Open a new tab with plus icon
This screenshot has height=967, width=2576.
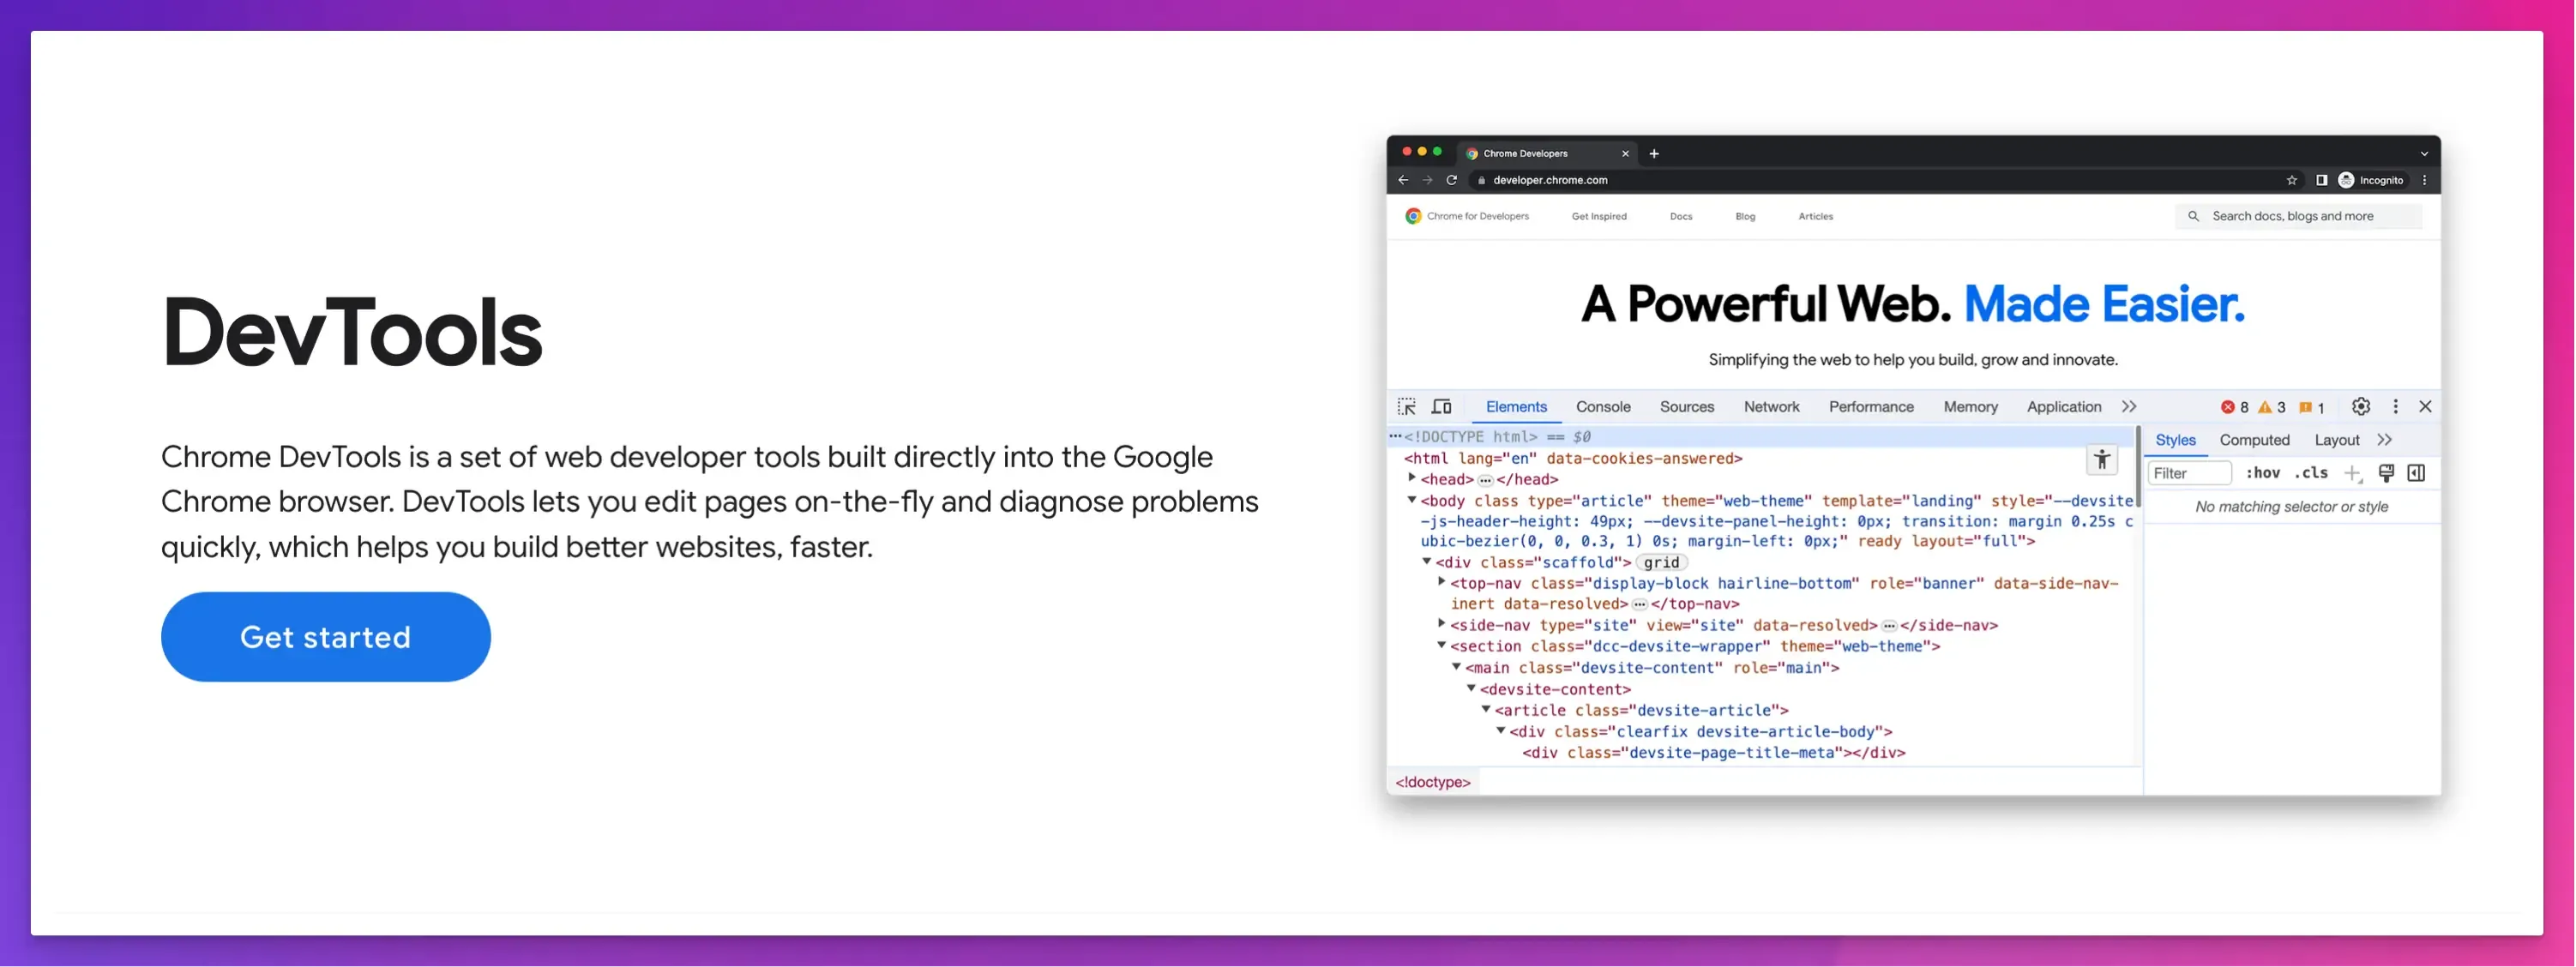point(1654,153)
